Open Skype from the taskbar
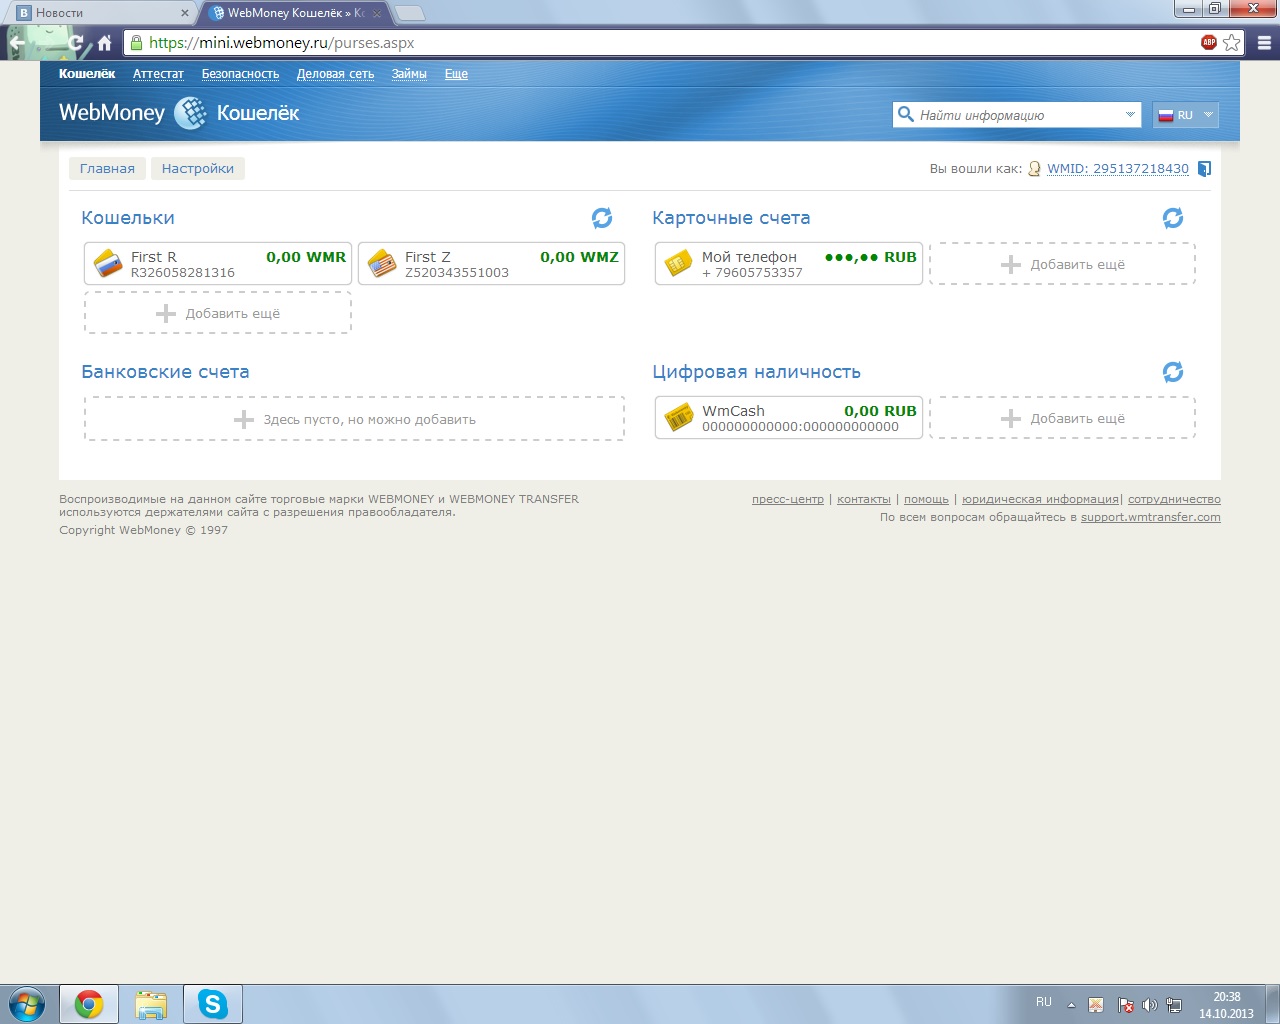 click(x=213, y=1004)
